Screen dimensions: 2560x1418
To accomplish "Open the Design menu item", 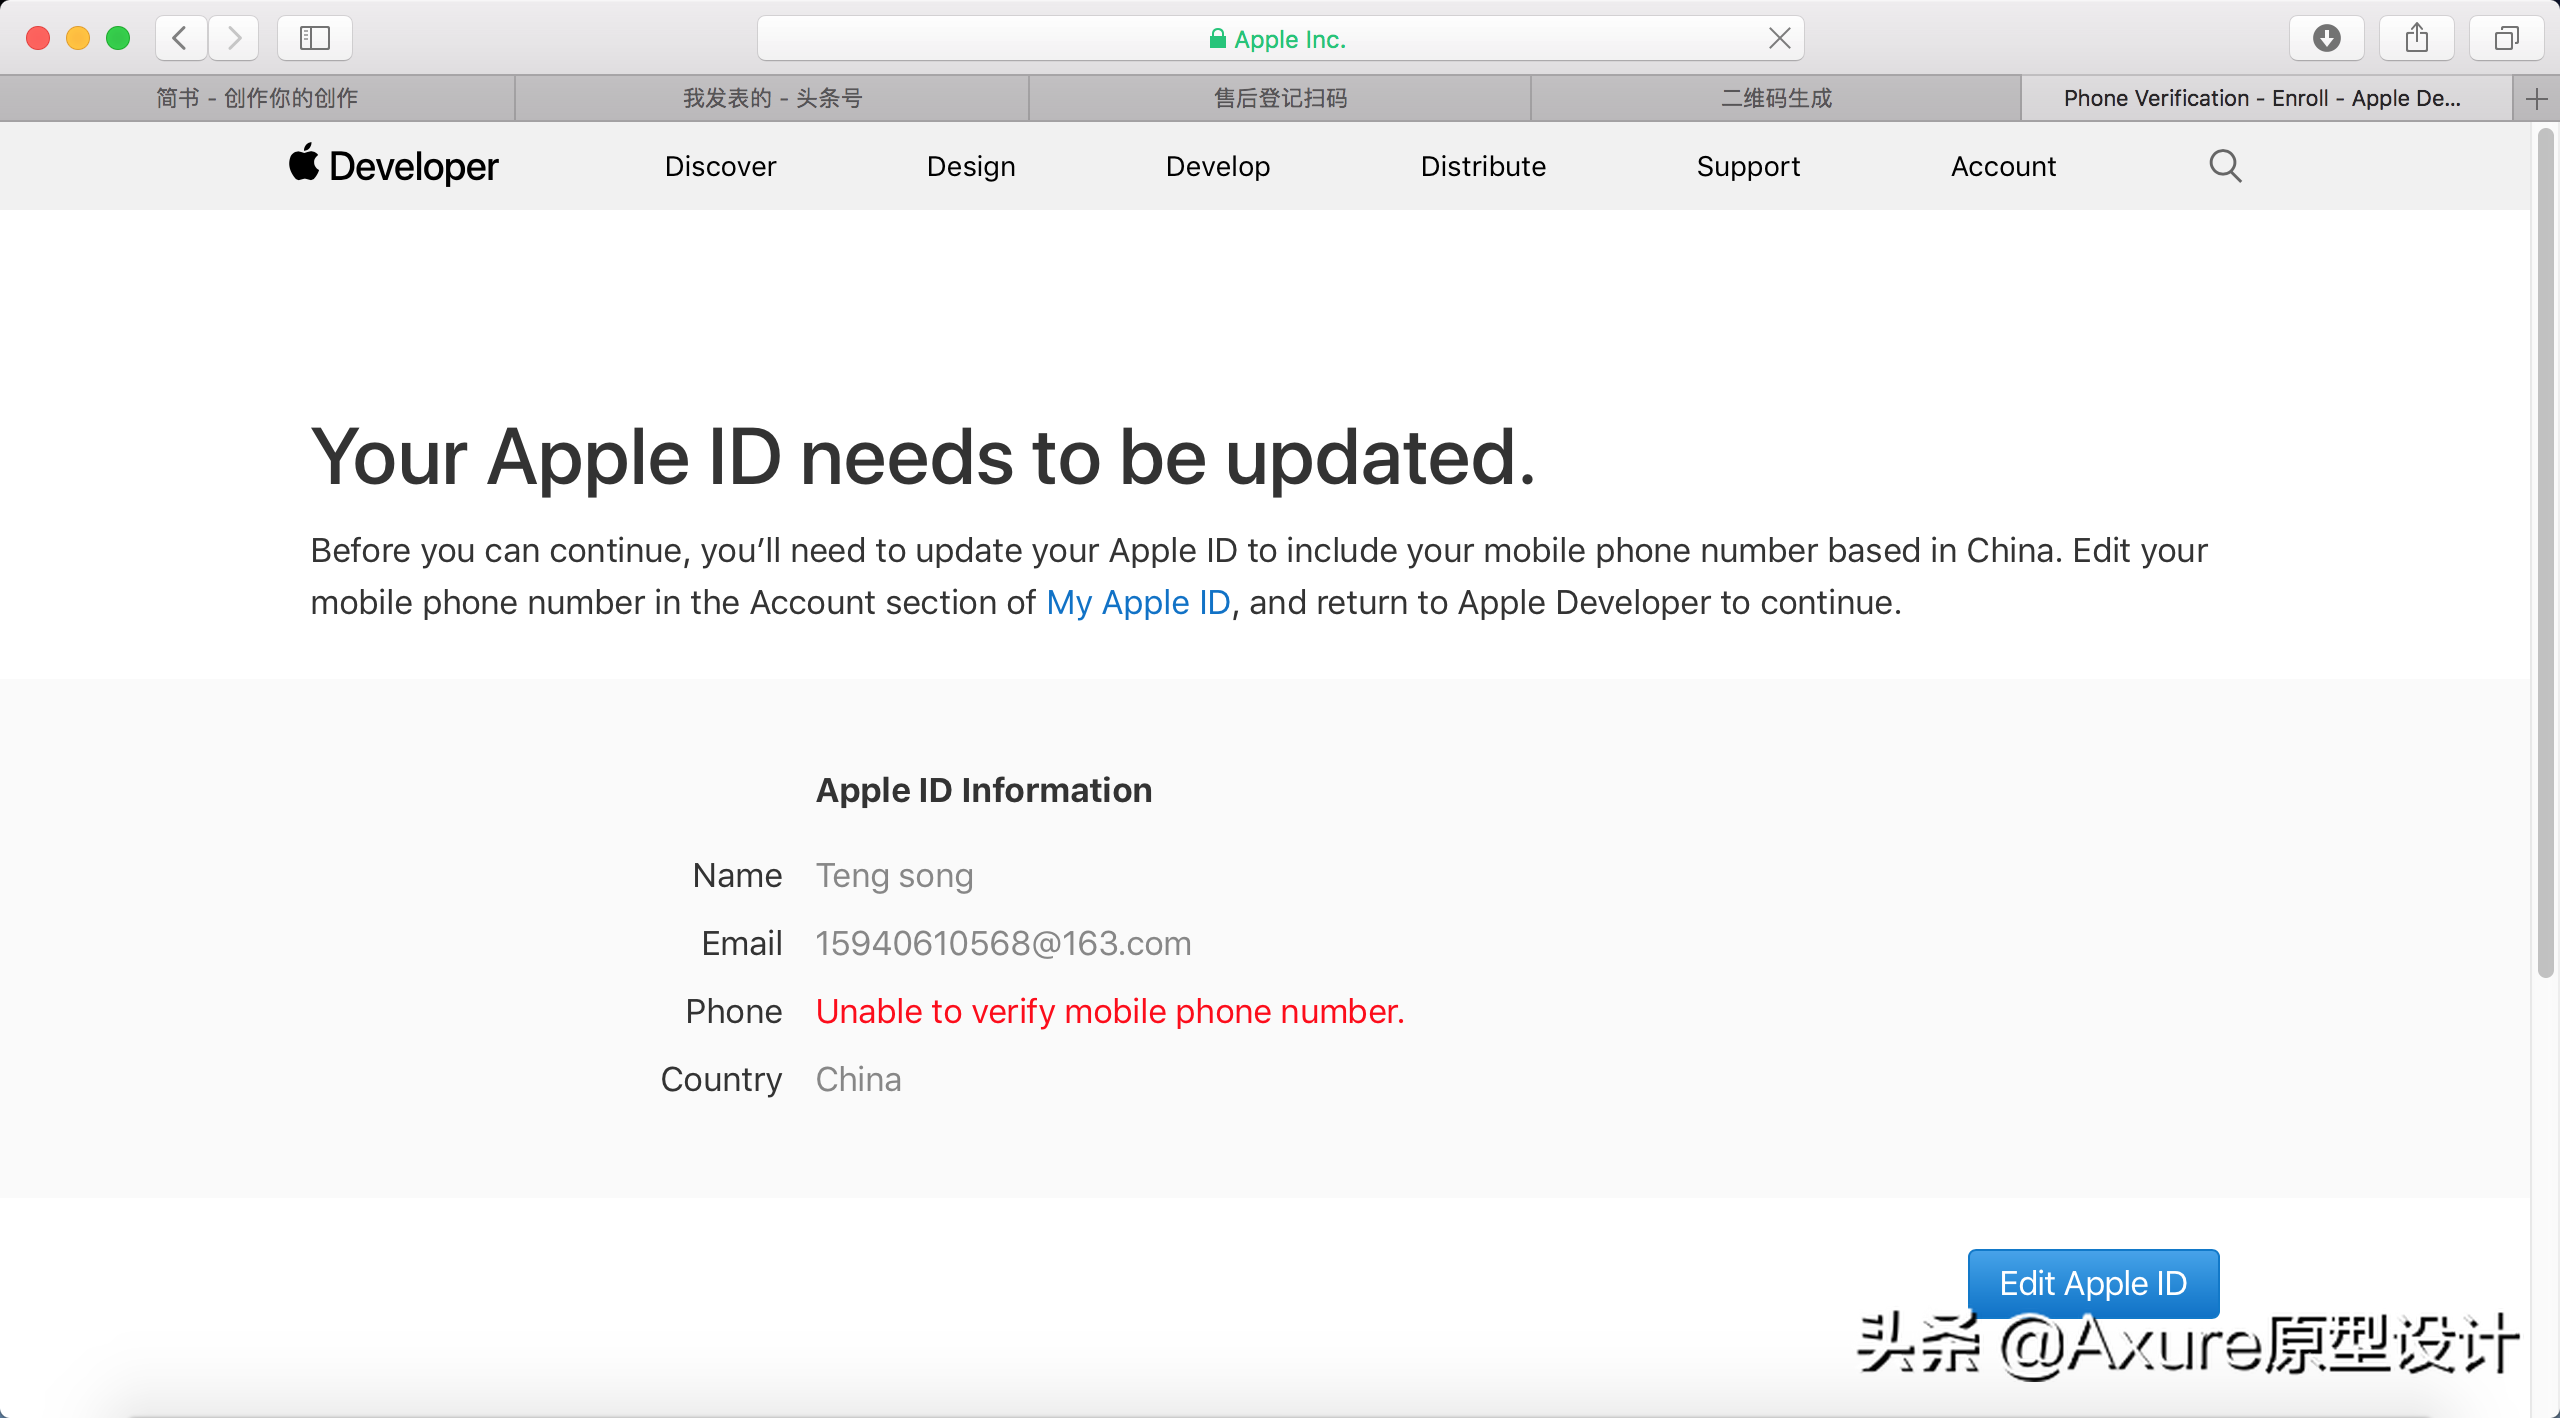I will coord(971,166).
